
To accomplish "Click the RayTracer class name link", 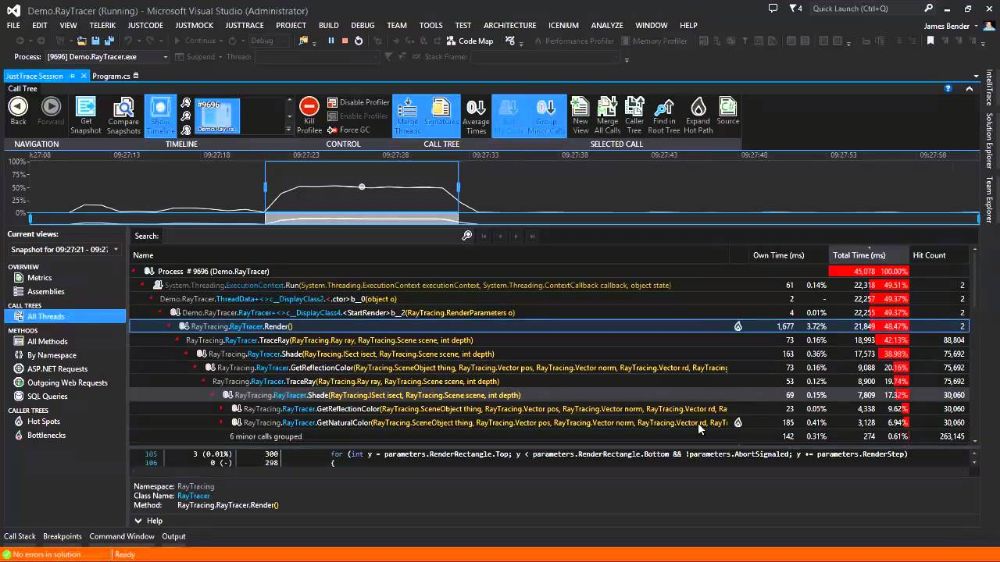I will point(193,496).
